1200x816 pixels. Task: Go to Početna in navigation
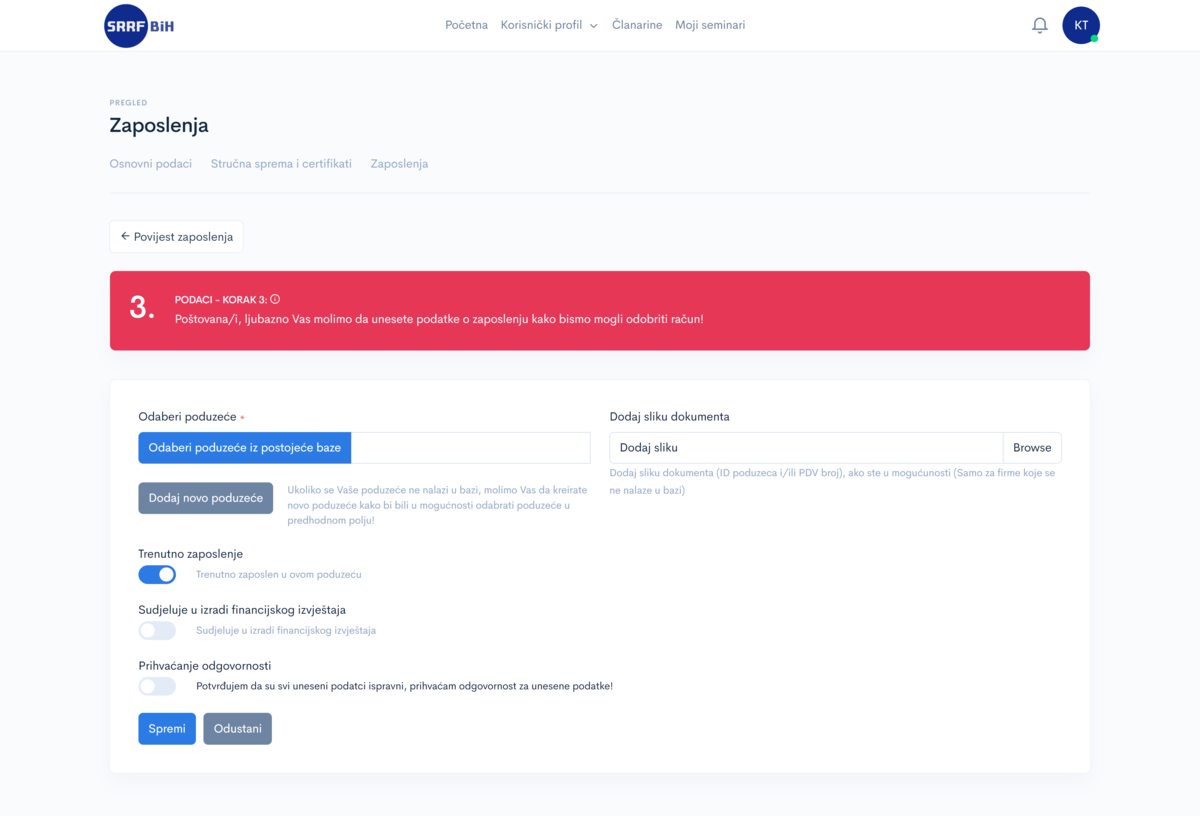pos(466,25)
